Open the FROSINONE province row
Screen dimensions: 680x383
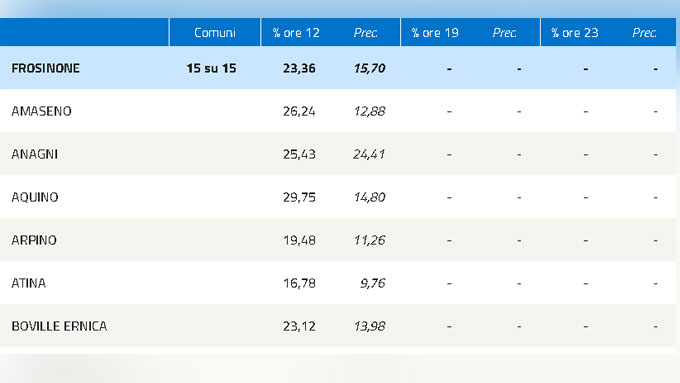(x=338, y=68)
